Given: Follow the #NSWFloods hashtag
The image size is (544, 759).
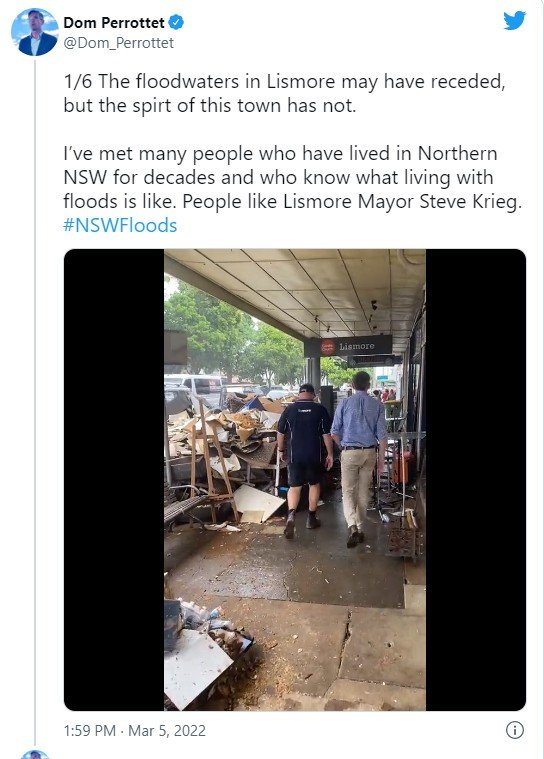Looking at the screenshot, I should coord(120,226).
